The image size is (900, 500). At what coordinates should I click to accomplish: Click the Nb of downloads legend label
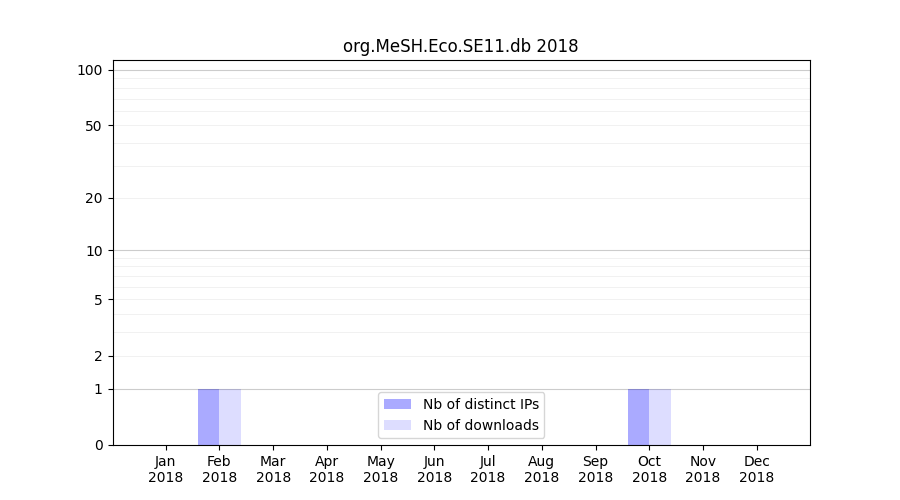pyautogui.click(x=480, y=425)
